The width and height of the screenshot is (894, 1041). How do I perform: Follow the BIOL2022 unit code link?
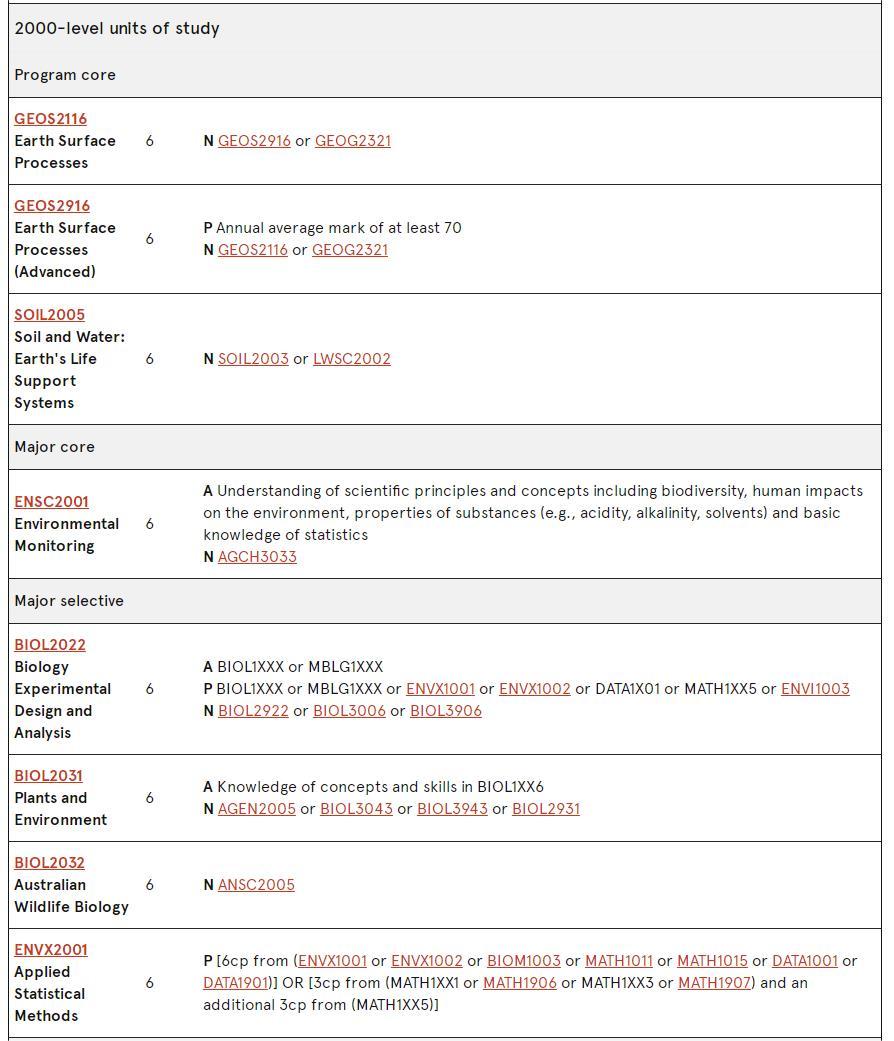(50, 645)
